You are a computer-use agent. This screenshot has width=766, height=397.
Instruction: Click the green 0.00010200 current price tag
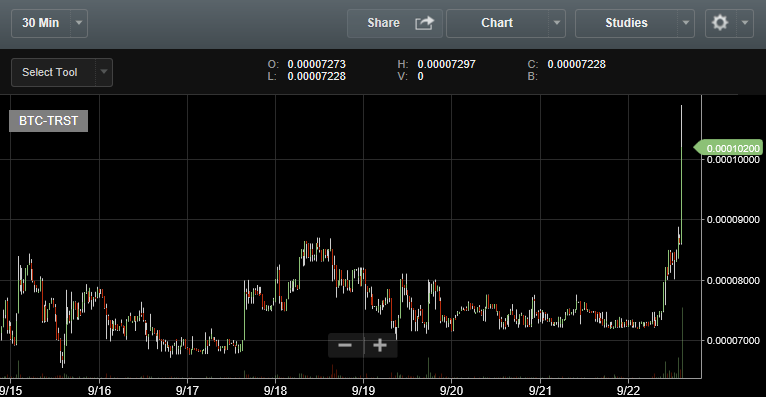click(728, 148)
